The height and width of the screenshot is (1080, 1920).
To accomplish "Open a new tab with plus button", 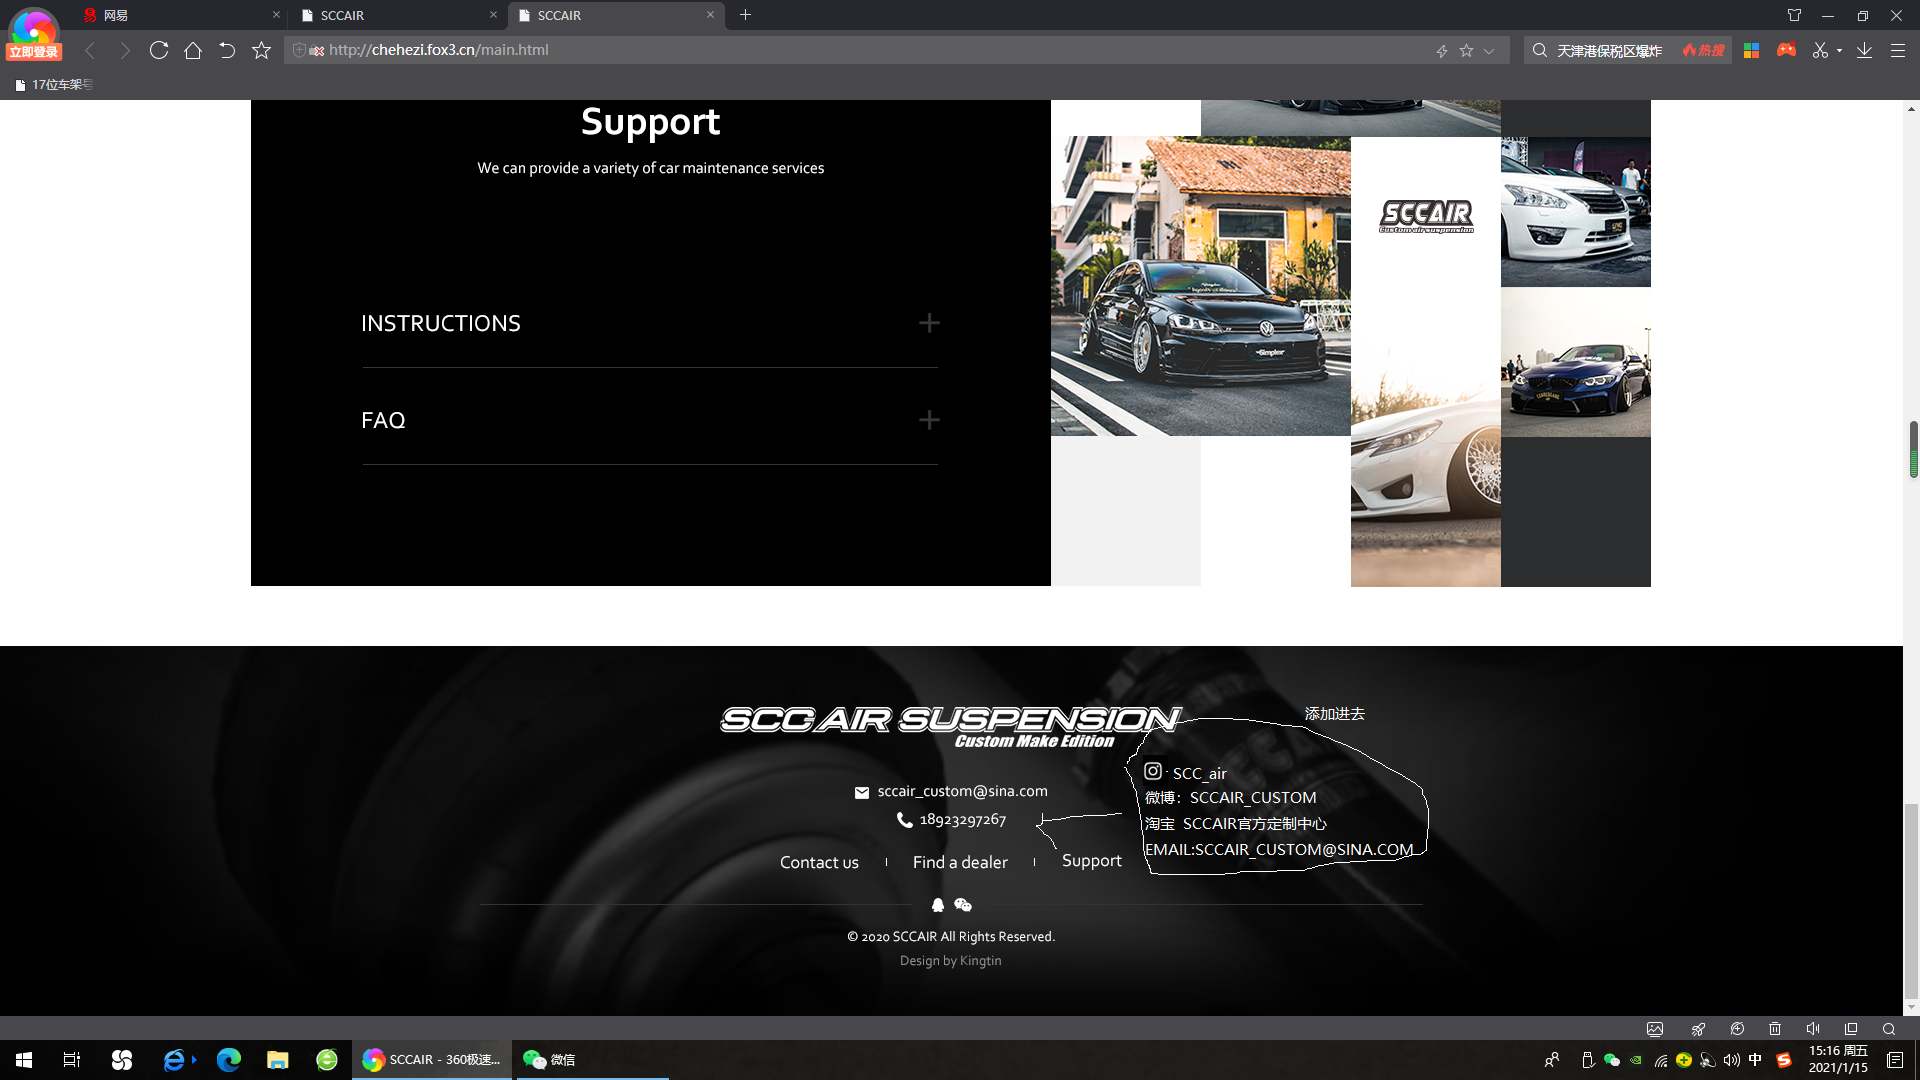I will tap(745, 15).
